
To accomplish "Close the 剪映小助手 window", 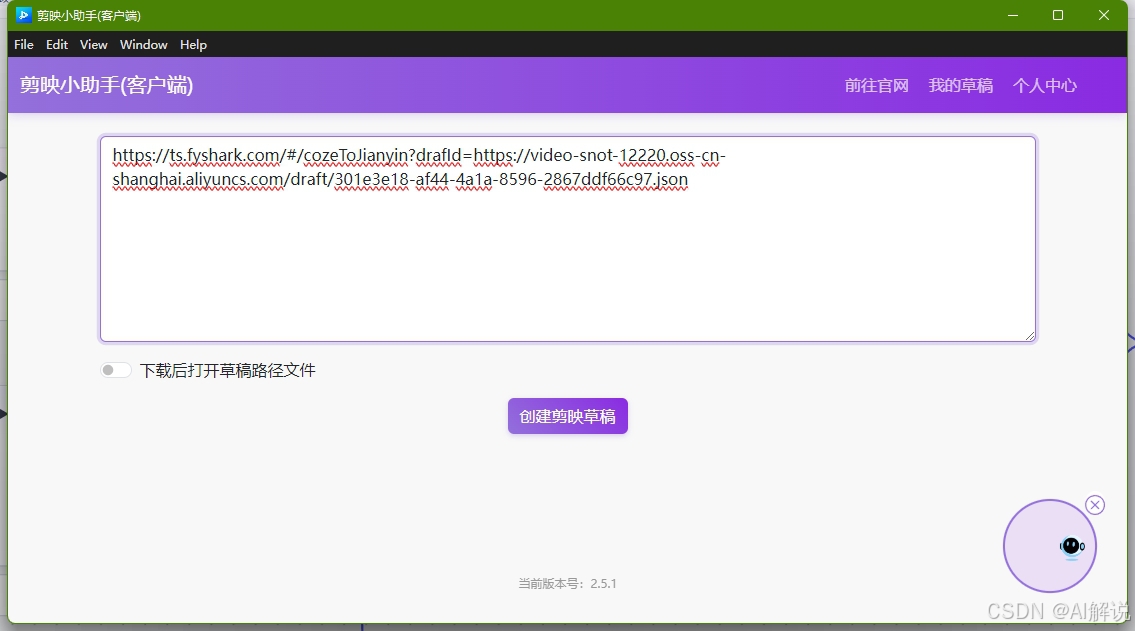I will (1103, 15).
